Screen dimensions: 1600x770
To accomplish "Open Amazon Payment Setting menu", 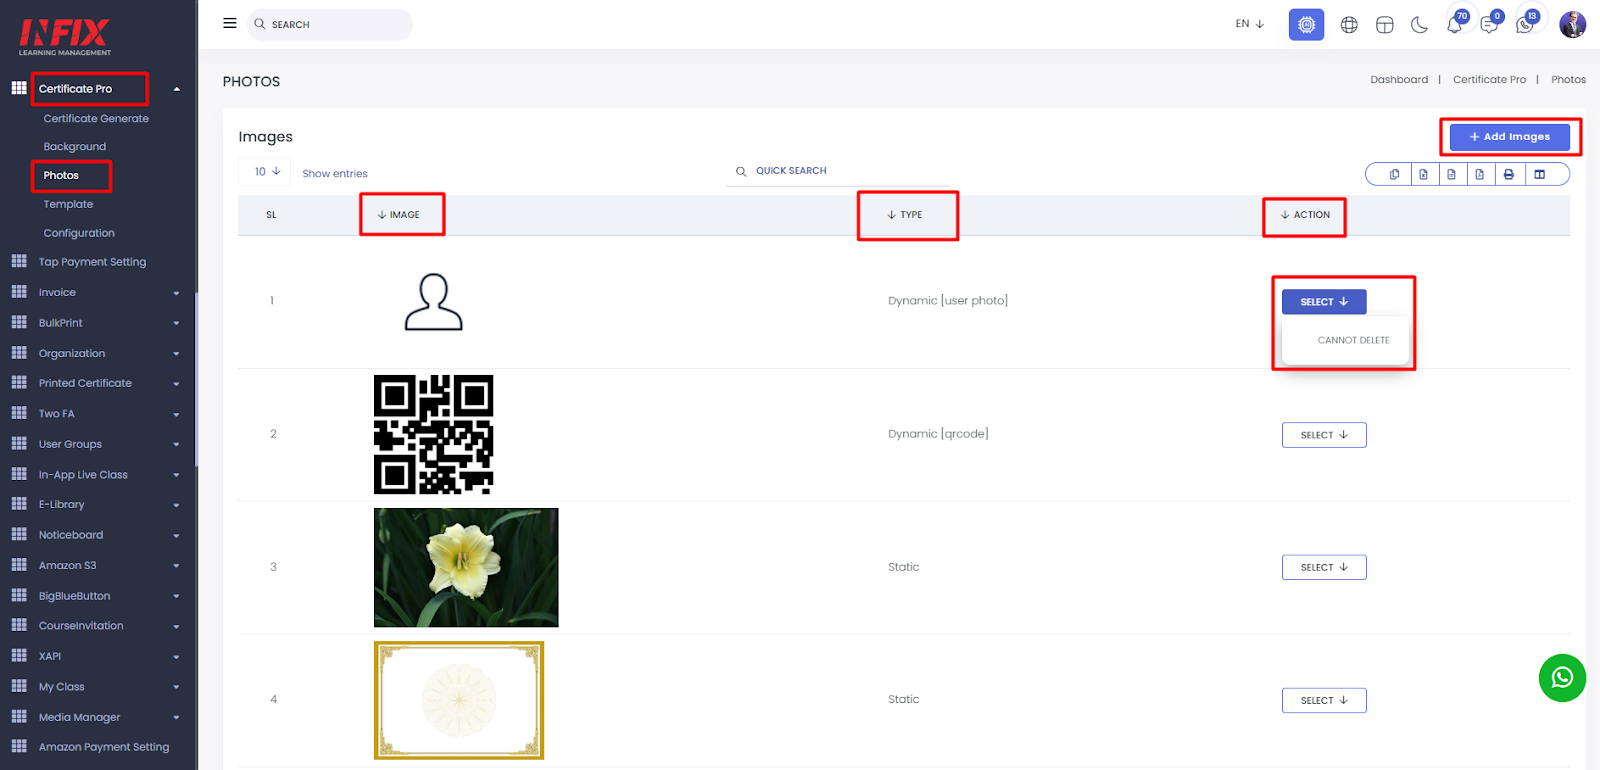I will click(104, 747).
